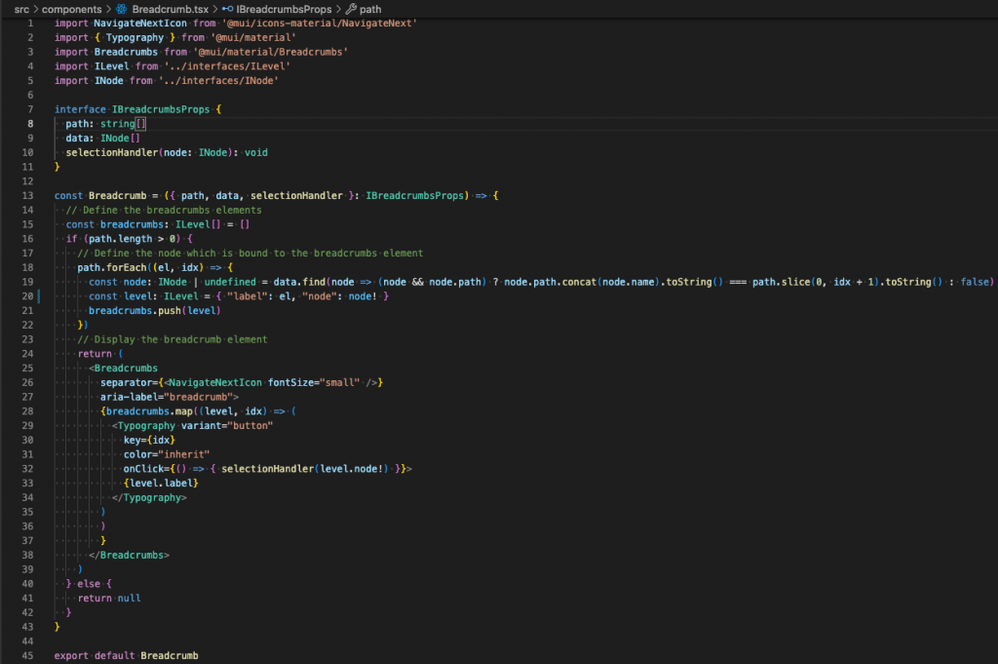Viewport: 998px width, 664px height.
Task: Open the IBreadcrumbsProps breadcrumb symbol
Action: pyautogui.click(x=284, y=9)
